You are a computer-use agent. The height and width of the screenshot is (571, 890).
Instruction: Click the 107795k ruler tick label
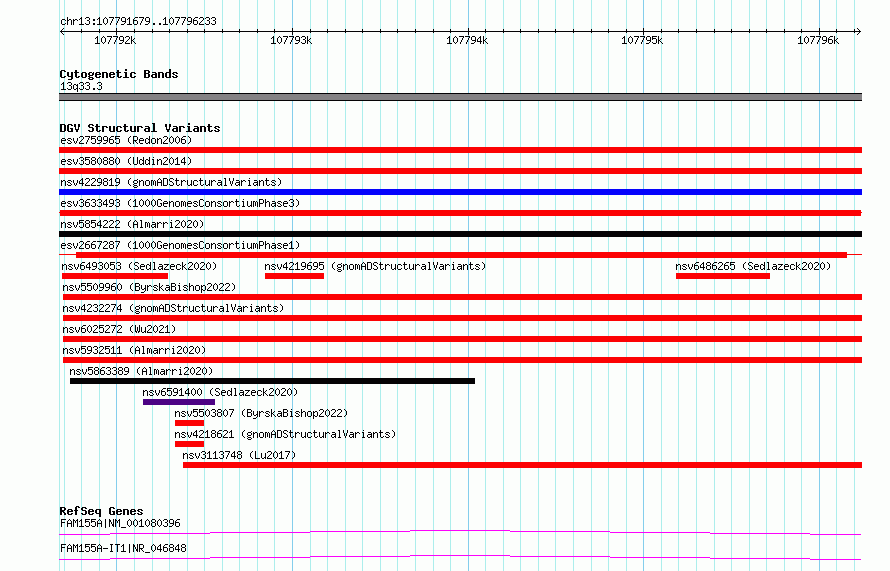tap(642, 40)
